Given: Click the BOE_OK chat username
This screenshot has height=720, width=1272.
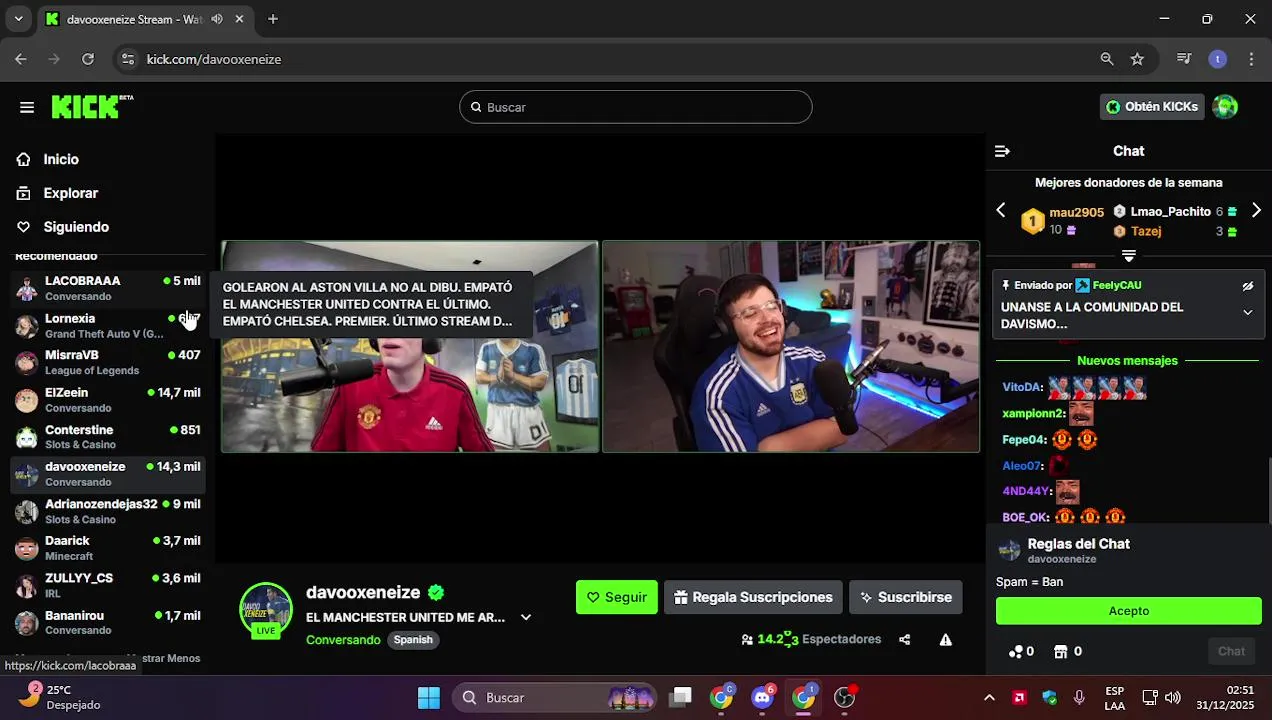Looking at the screenshot, I should (1025, 517).
